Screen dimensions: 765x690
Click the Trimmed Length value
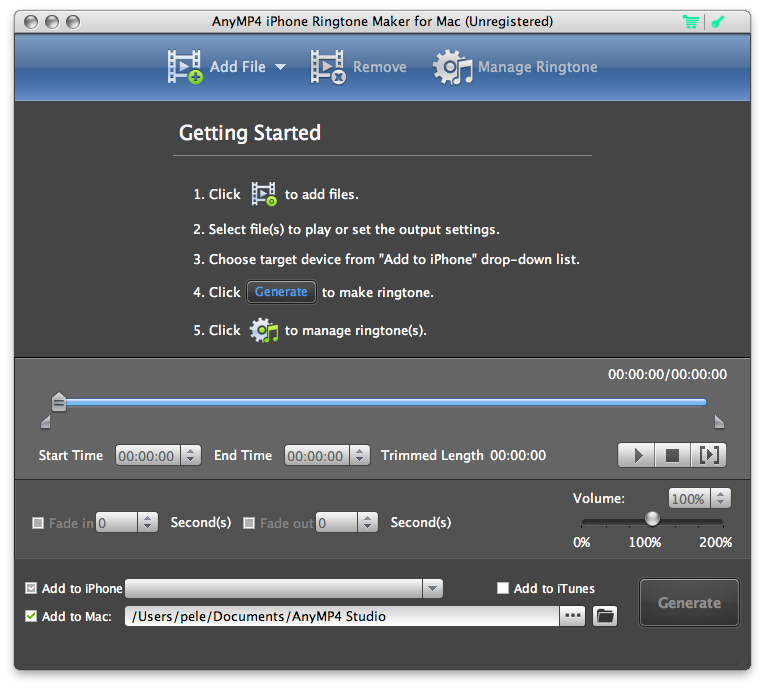point(518,455)
